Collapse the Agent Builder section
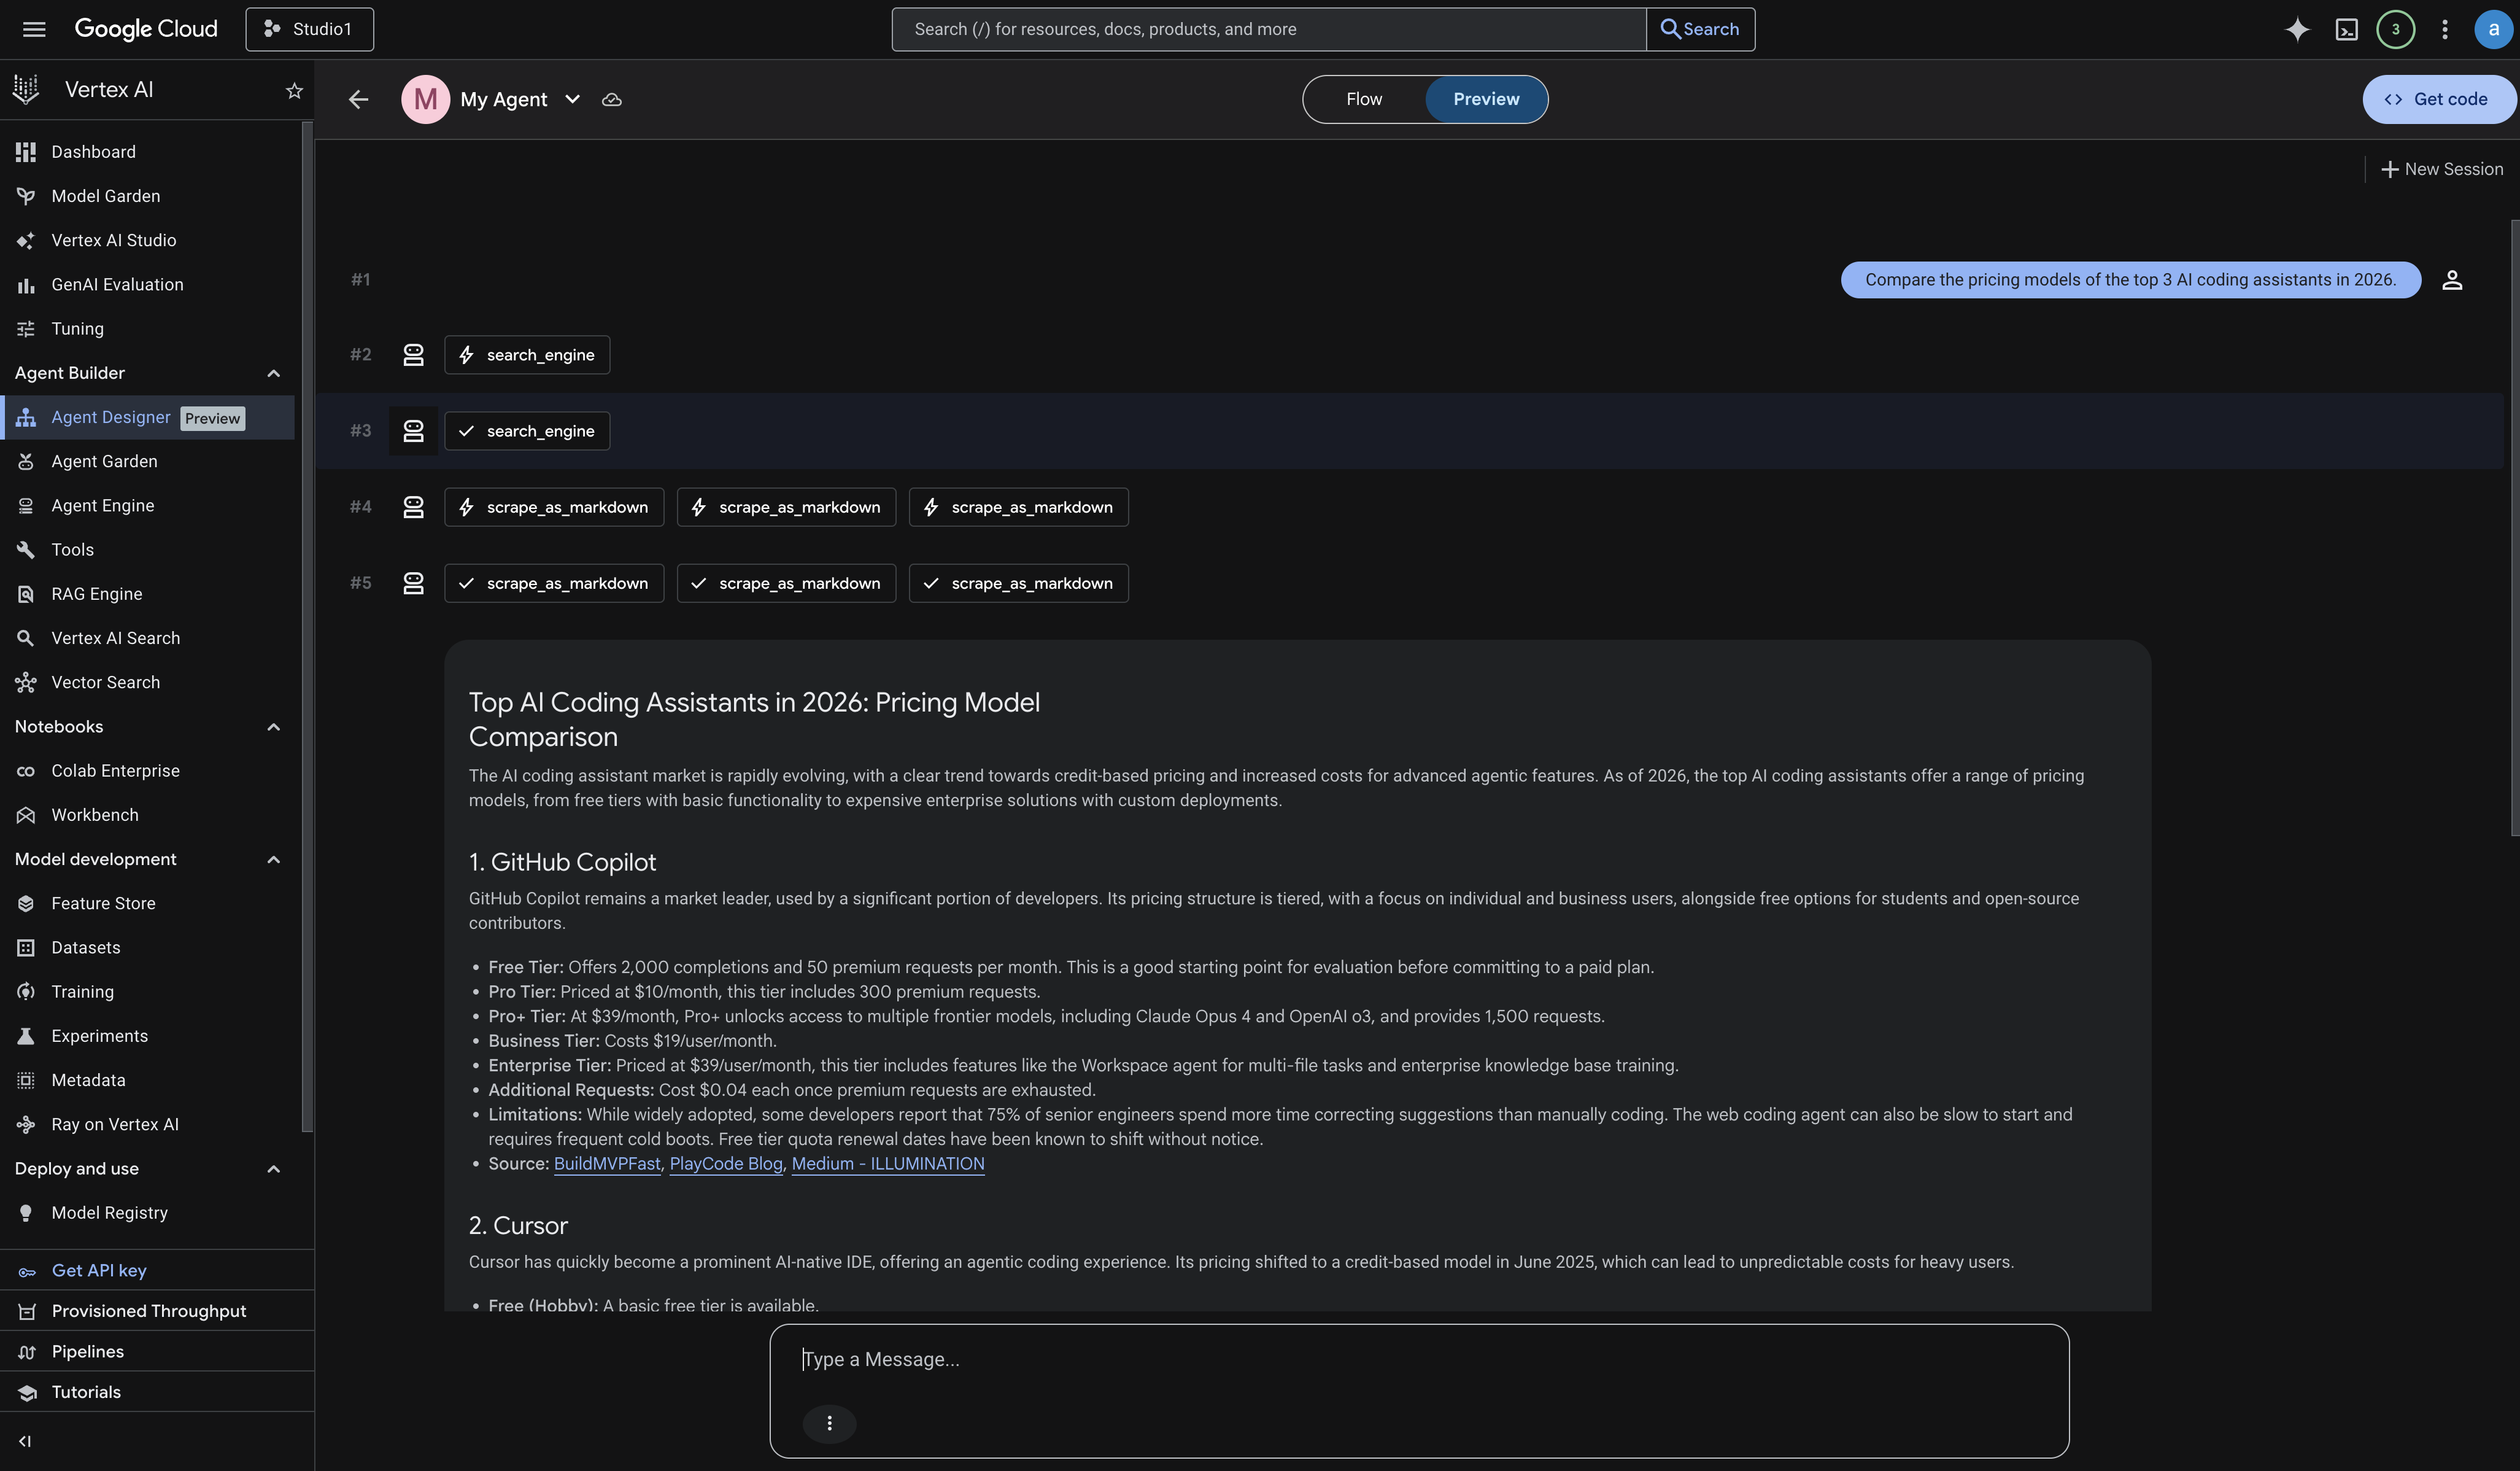This screenshot has height=1471, width=2520. coord(273,373)
